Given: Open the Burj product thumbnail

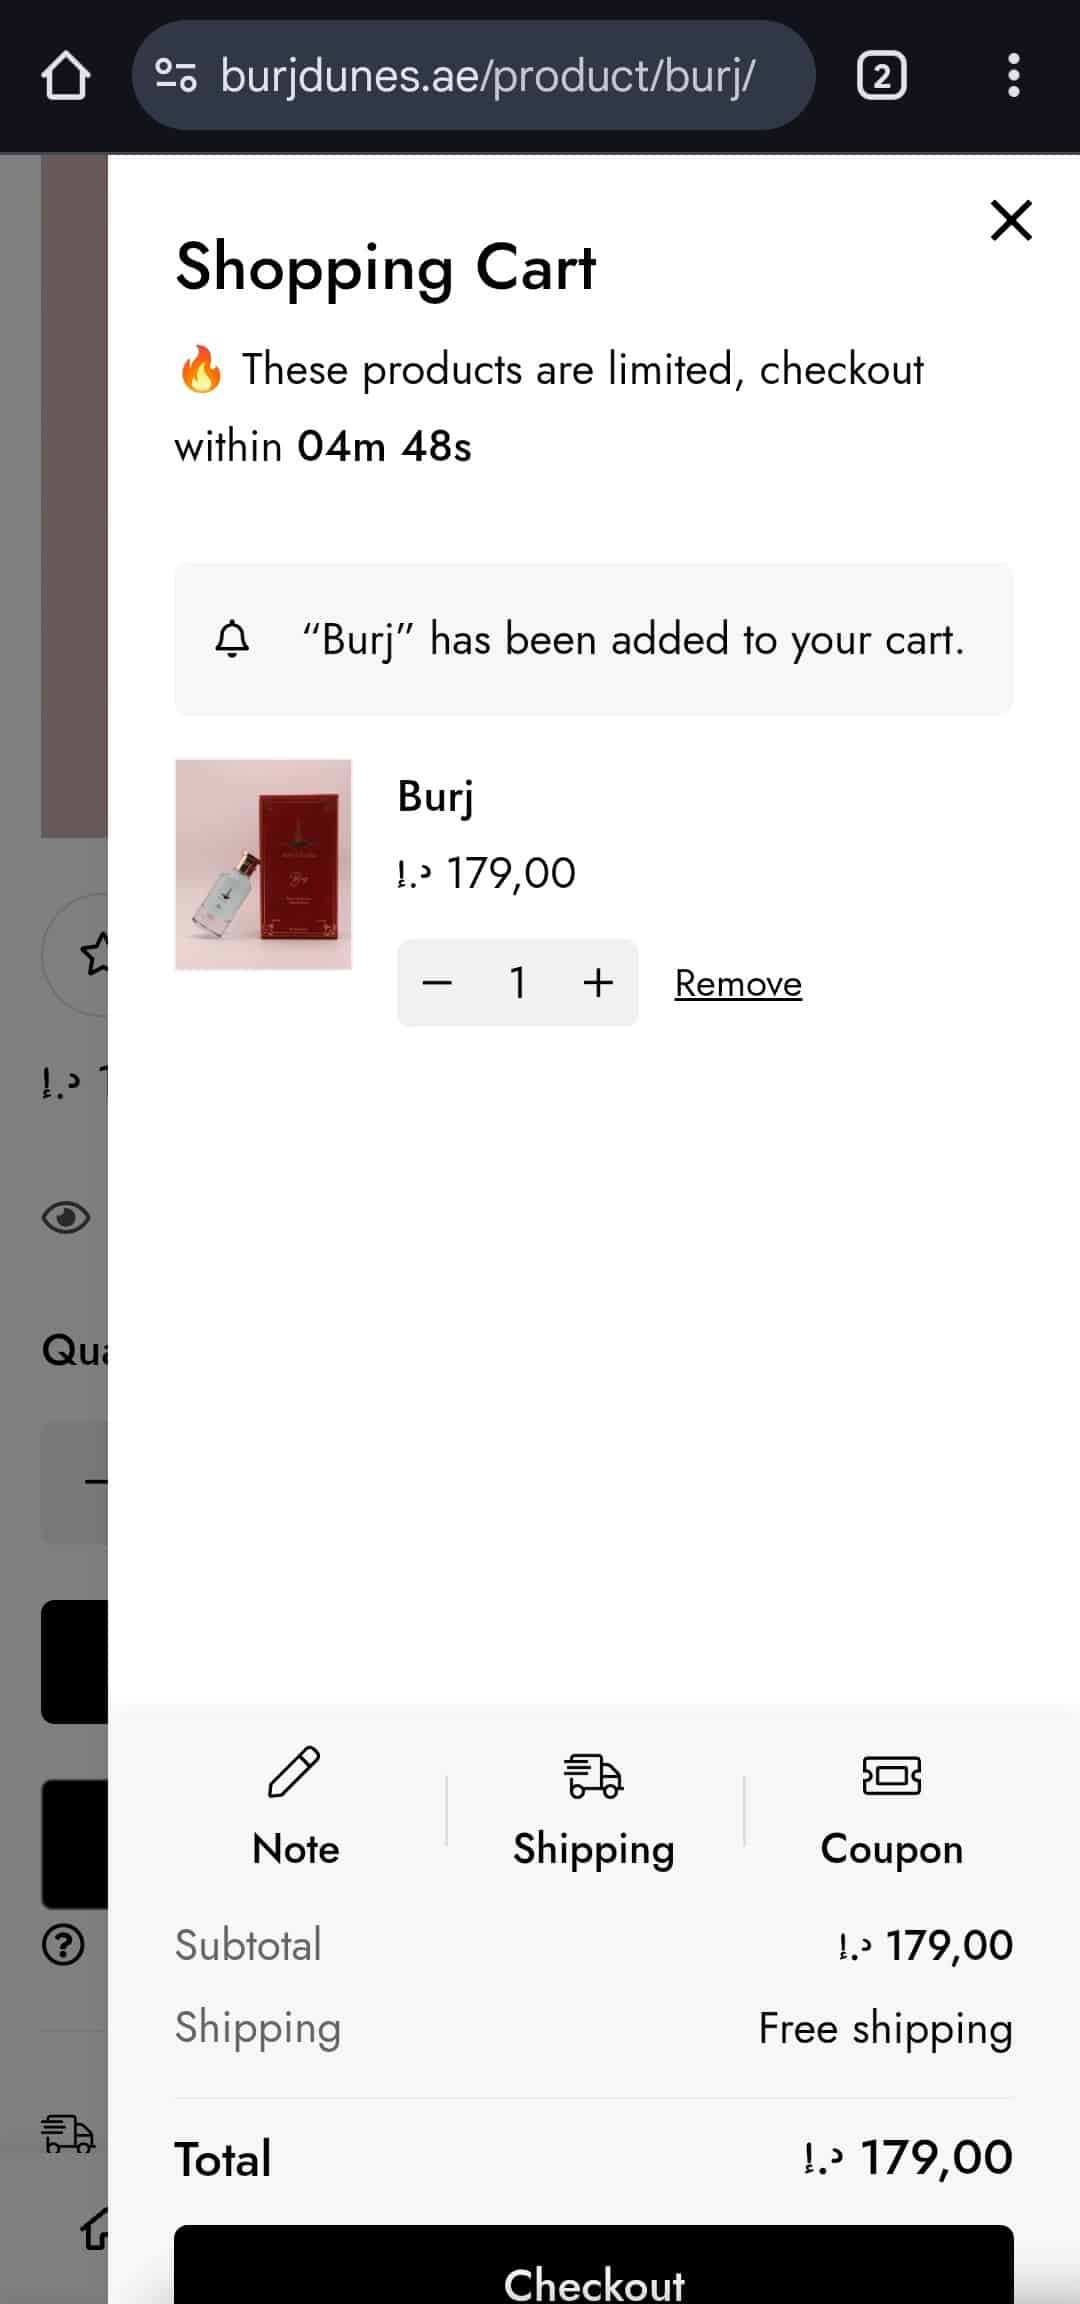Looking at the screenshot, I should click(263, 864).
